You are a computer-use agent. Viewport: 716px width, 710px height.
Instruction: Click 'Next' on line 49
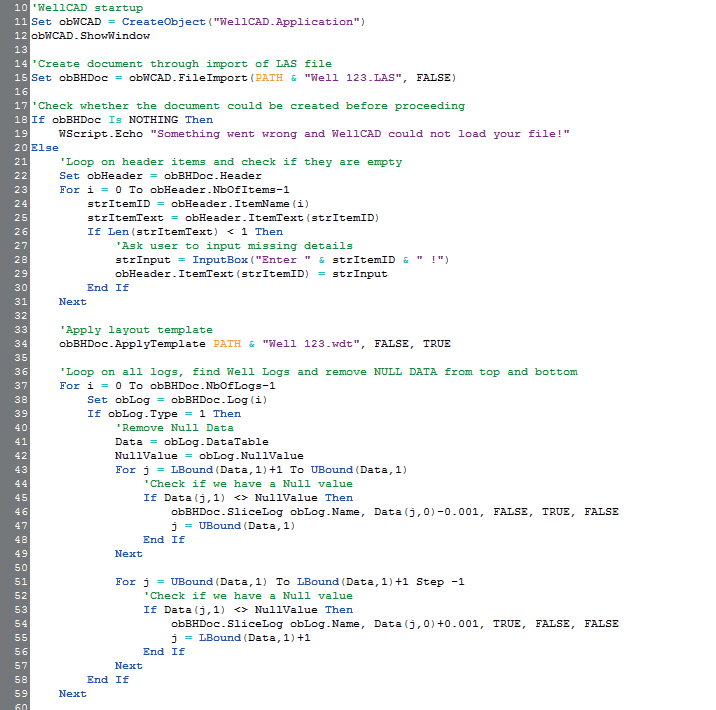tap(129, 554)
